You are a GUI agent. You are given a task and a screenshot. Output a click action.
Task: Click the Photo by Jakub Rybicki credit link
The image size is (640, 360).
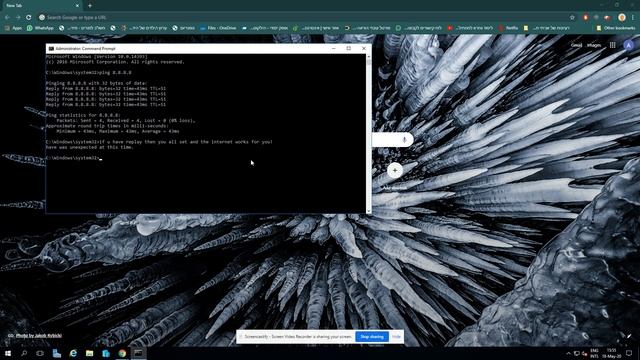39,336
